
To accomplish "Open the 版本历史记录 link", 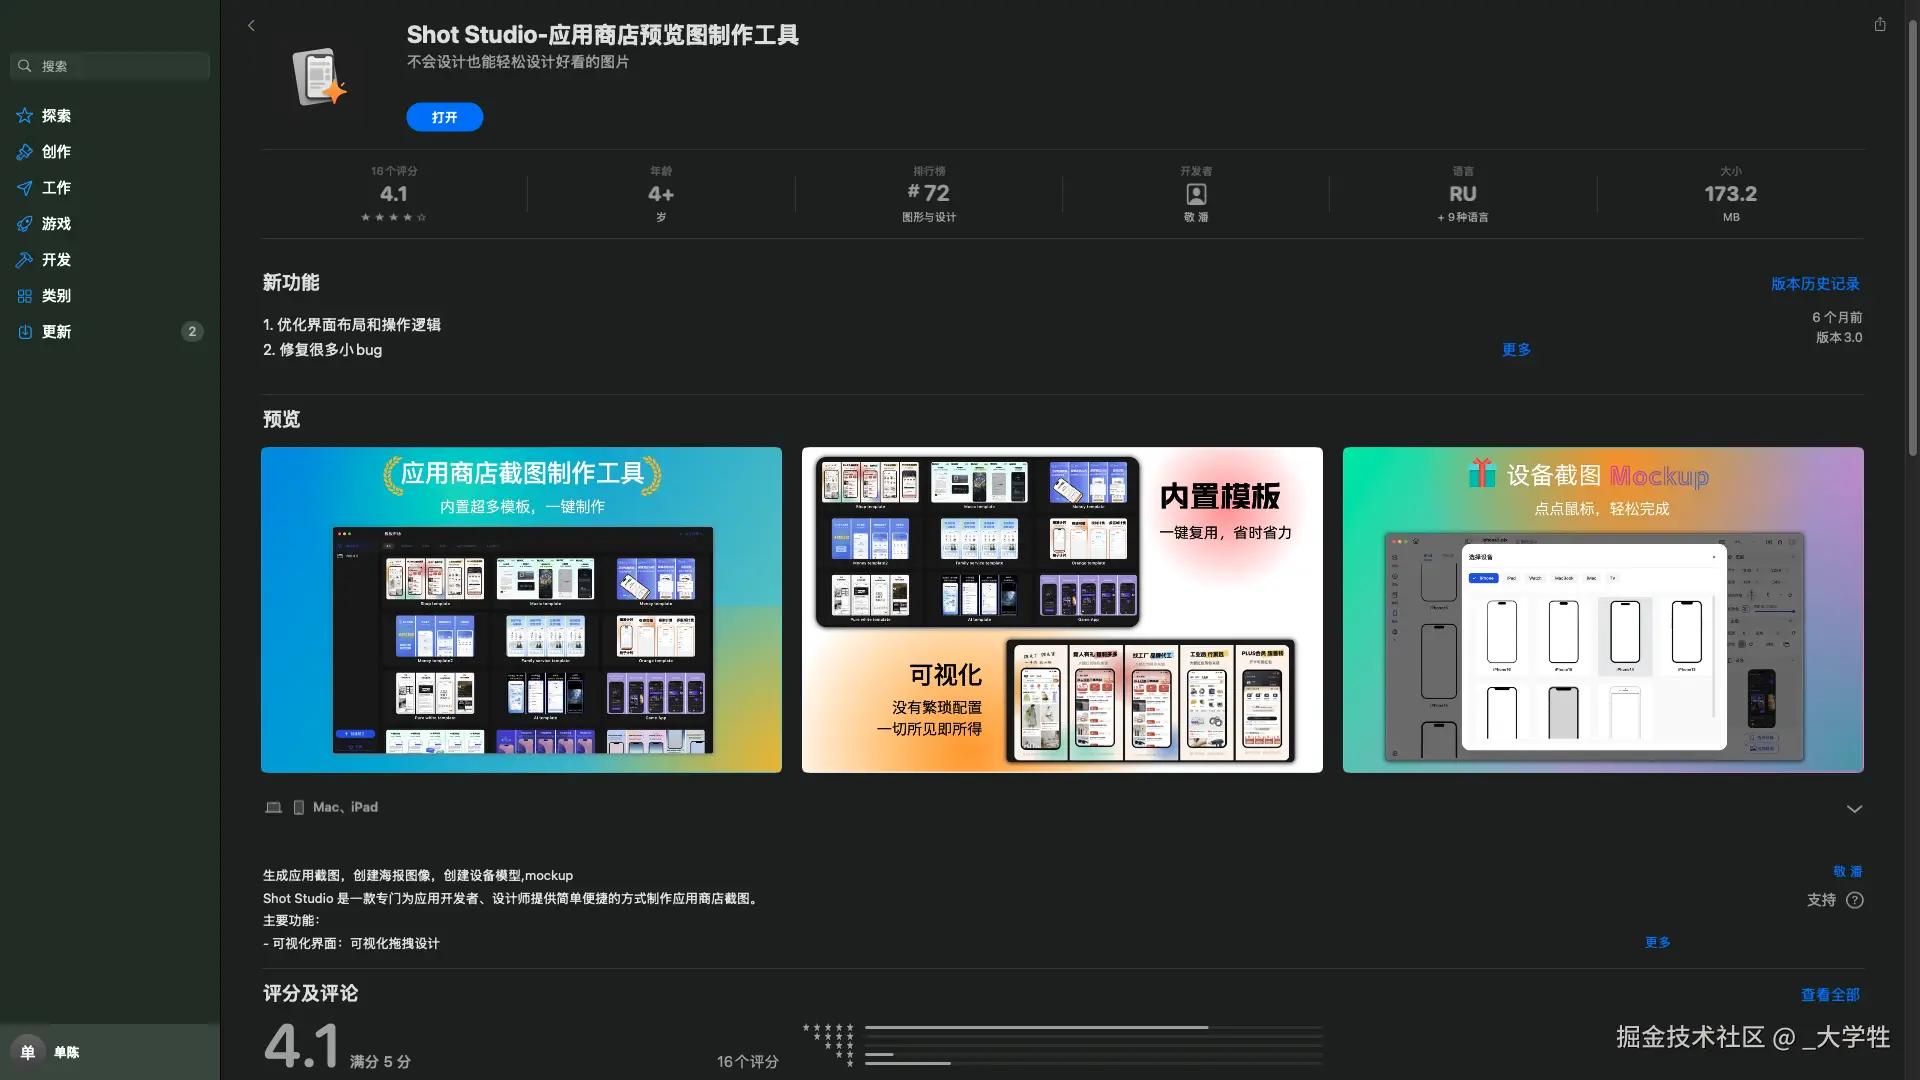I will (x=1814, y=284).
